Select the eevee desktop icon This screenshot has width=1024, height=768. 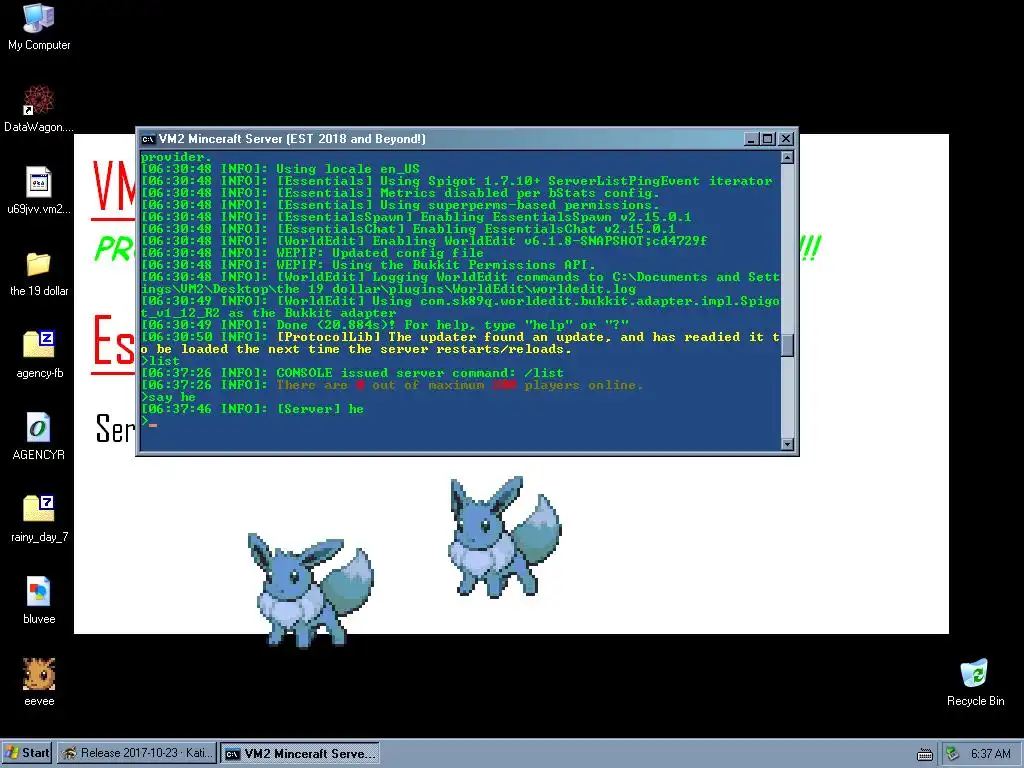click(x=39, y=683)
